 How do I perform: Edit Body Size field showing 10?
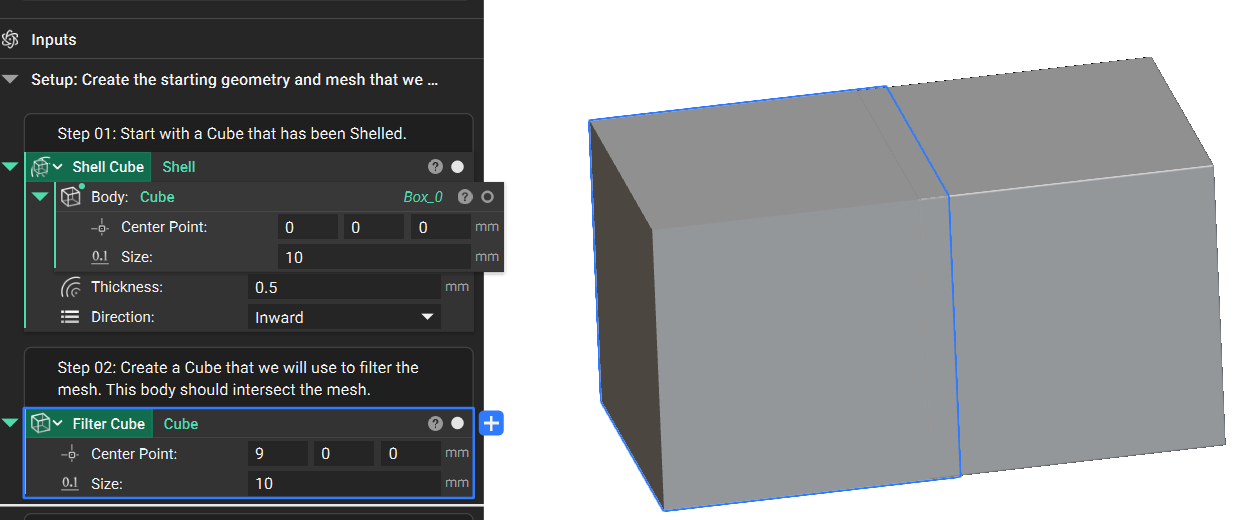click(x=374, y=257)
